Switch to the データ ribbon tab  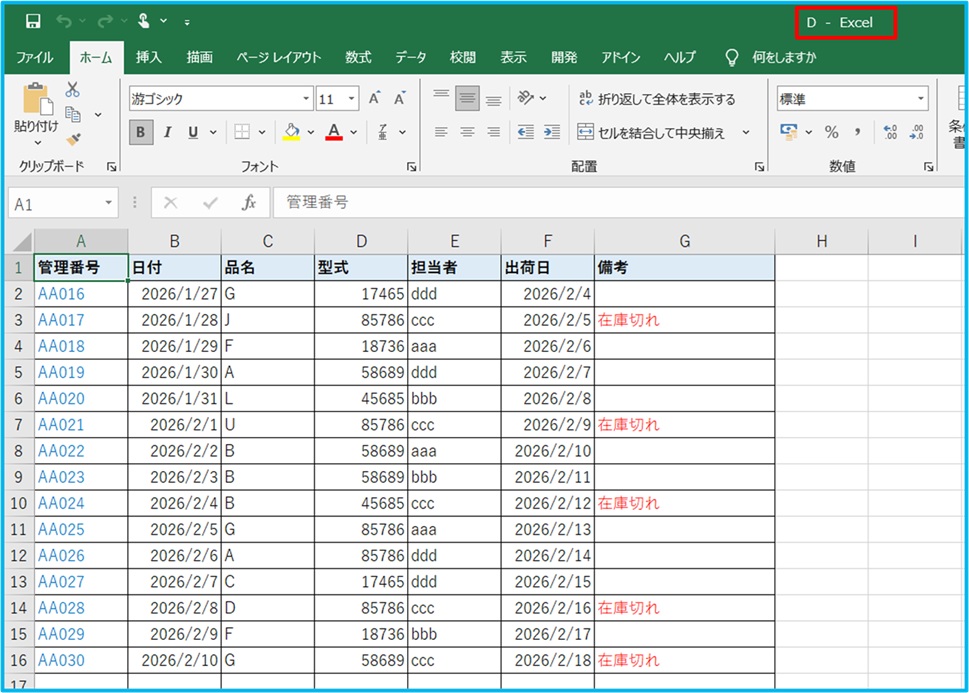410,57
